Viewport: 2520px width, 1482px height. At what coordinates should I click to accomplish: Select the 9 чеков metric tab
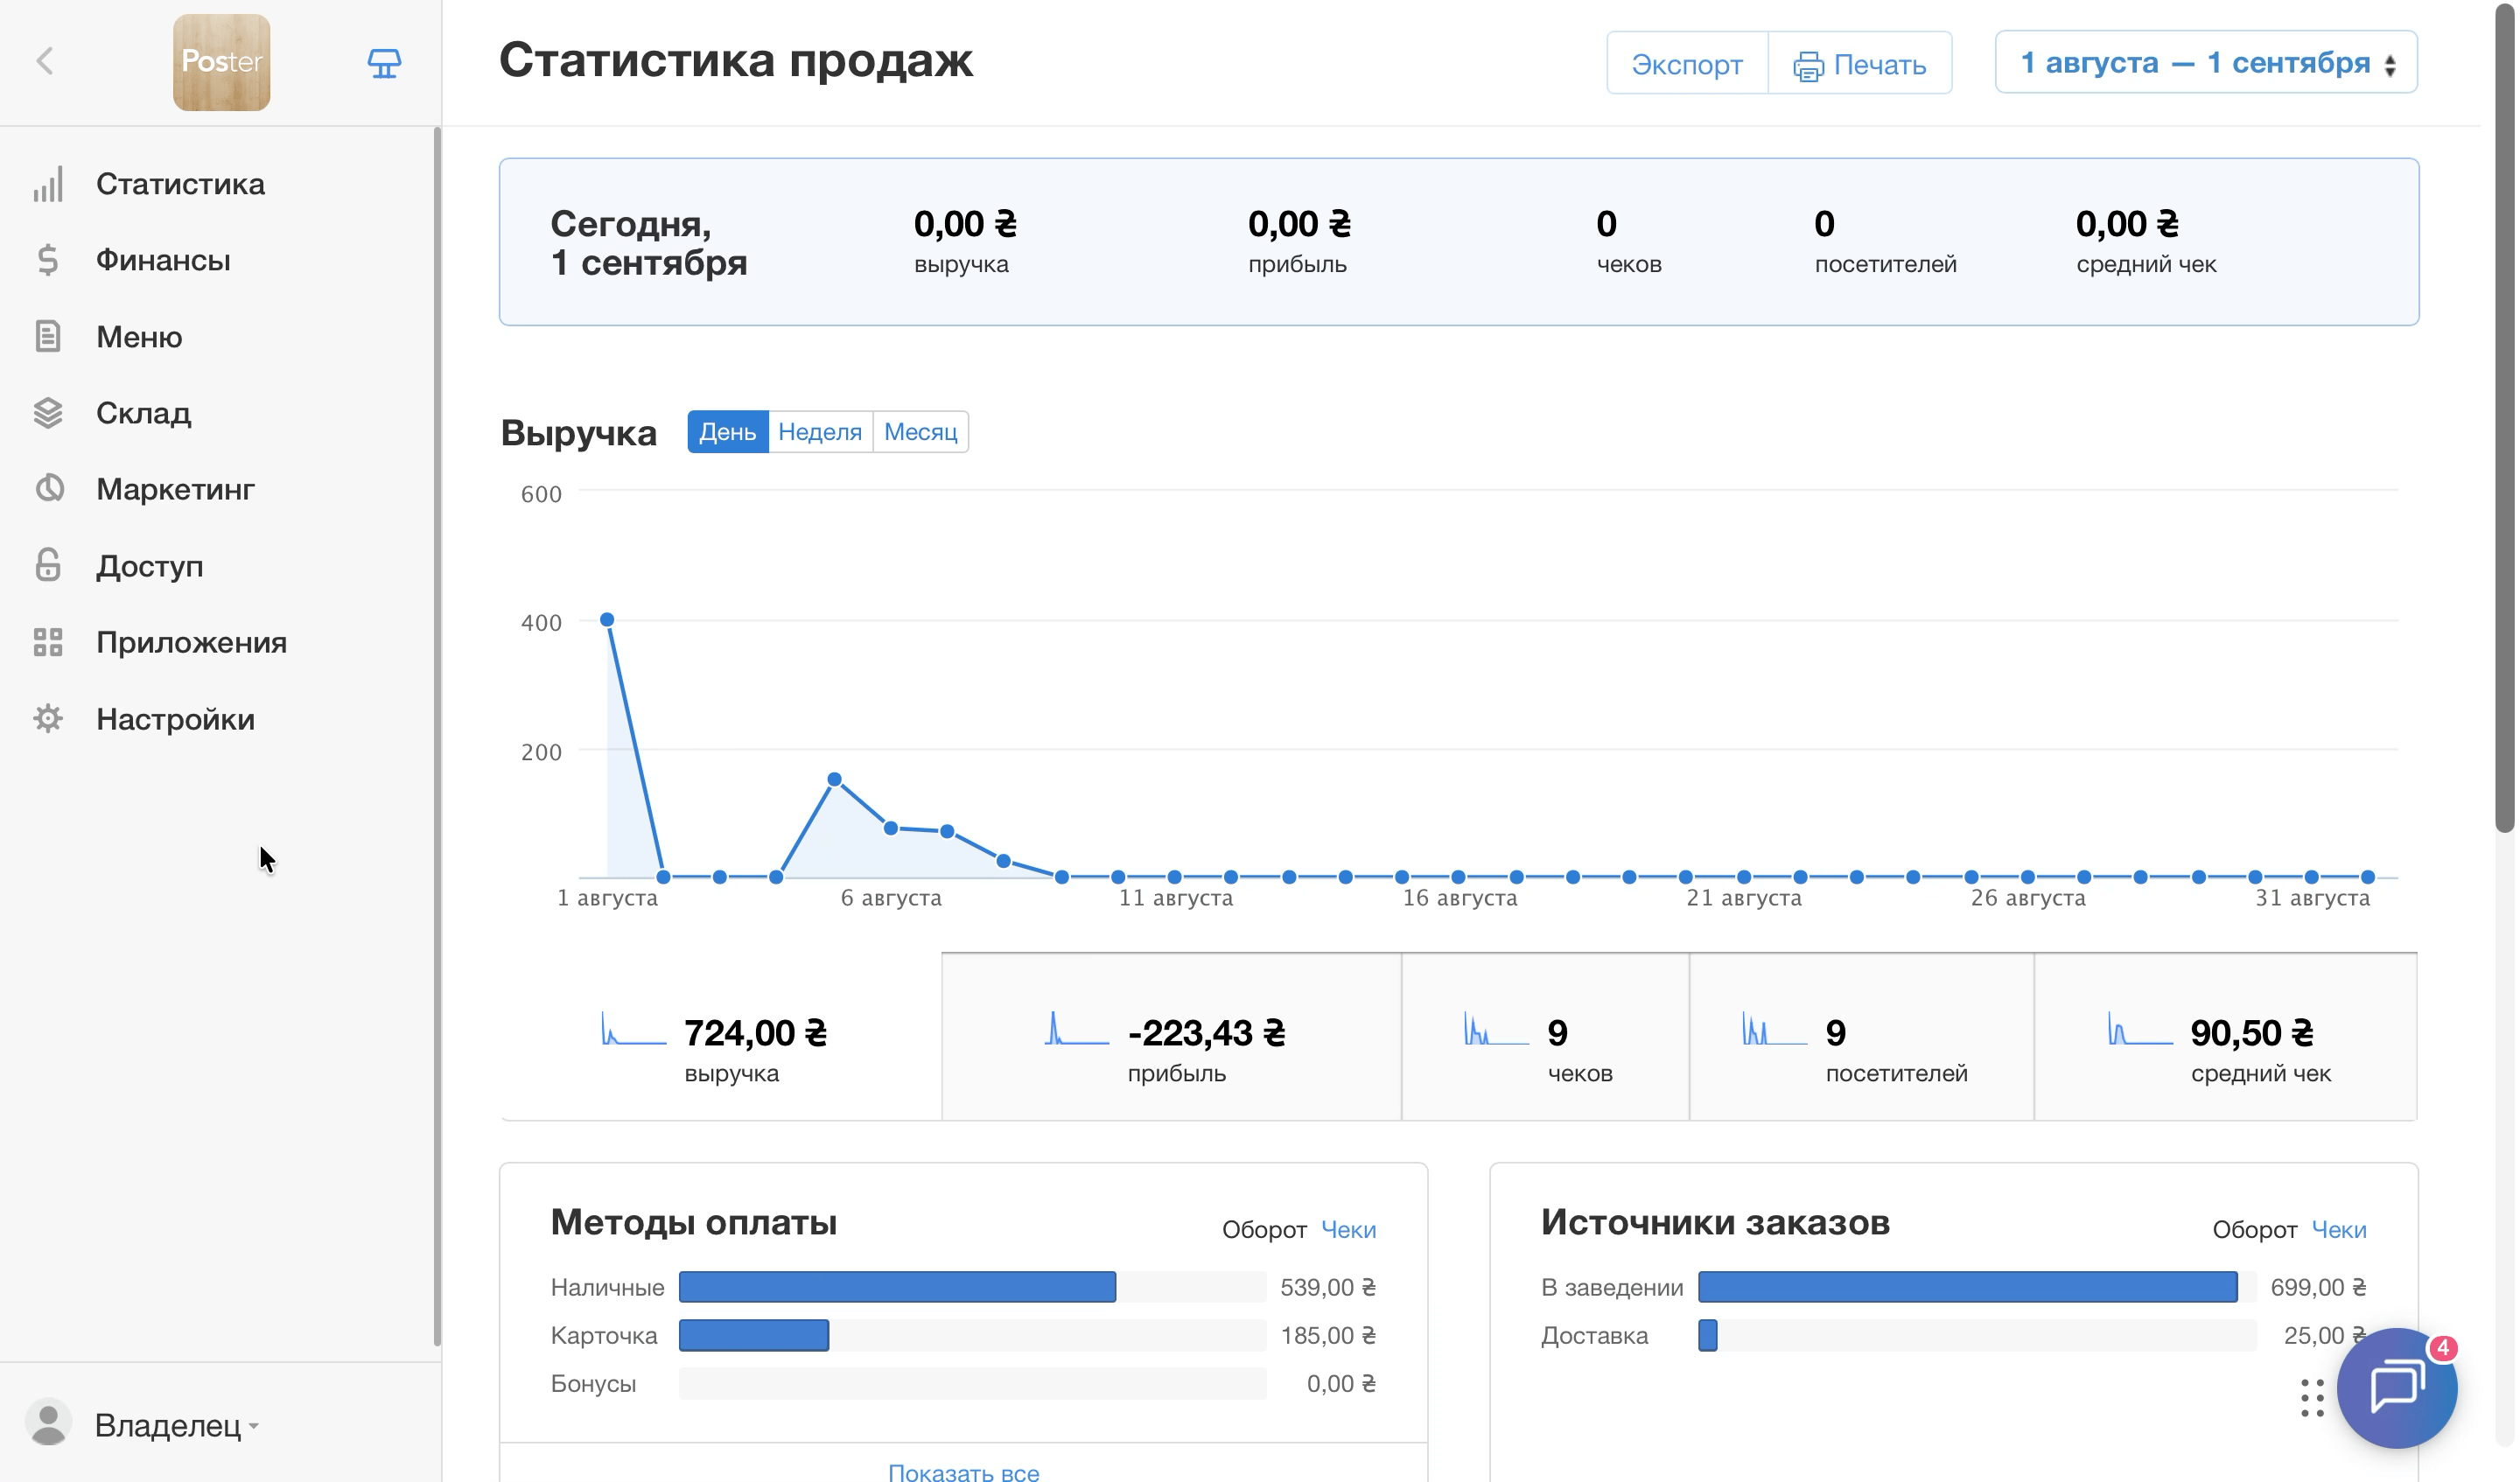(x=1545, y=1037)
